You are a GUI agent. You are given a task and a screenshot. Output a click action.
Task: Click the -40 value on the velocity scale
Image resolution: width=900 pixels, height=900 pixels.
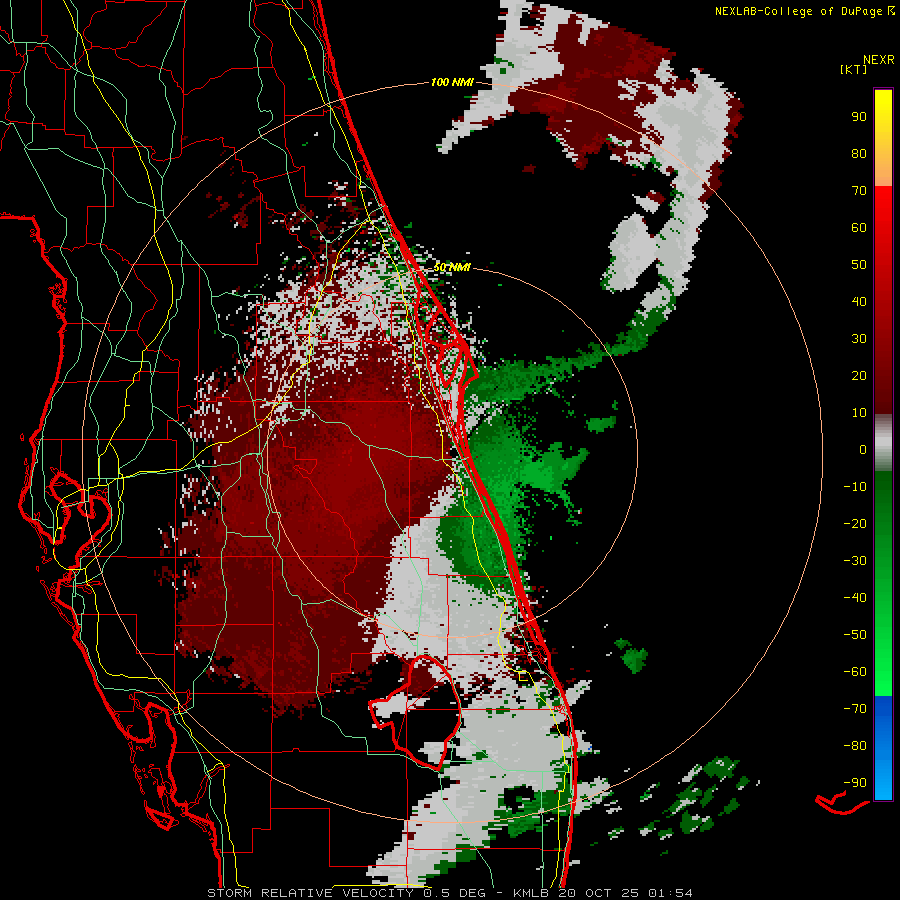click(855, 598)
